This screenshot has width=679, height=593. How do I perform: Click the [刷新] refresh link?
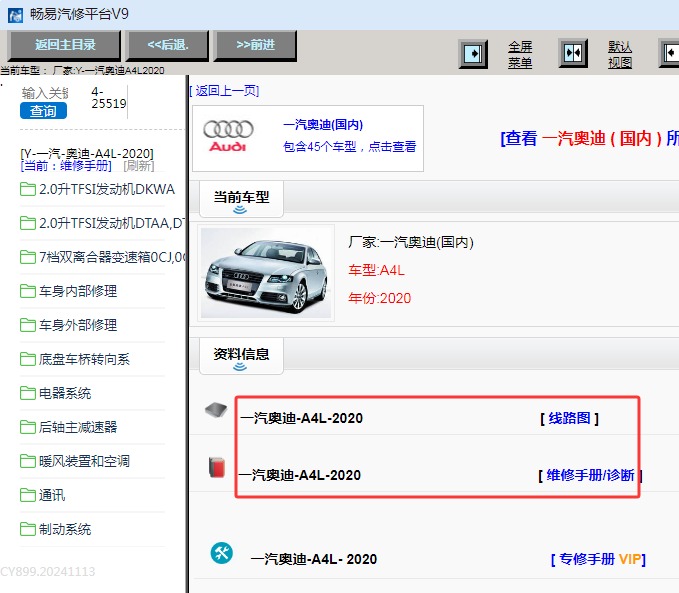point(139,165)
